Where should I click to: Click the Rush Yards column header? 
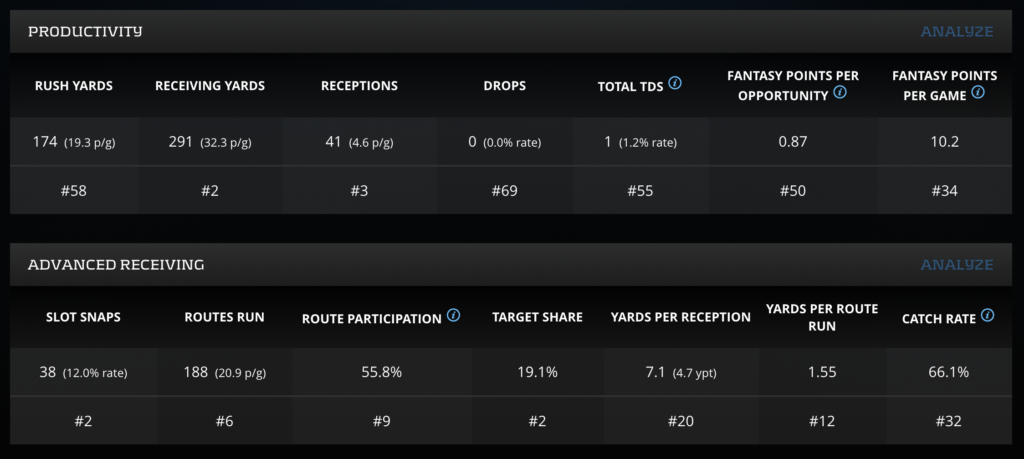pyautogui.click(x=74, y=86)
